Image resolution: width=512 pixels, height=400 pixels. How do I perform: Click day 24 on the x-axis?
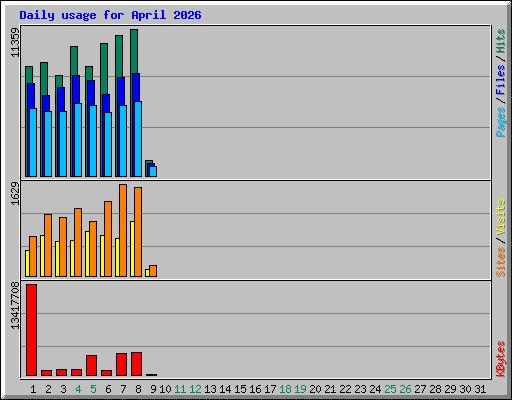pyautogui.click(x=375, y=389)
